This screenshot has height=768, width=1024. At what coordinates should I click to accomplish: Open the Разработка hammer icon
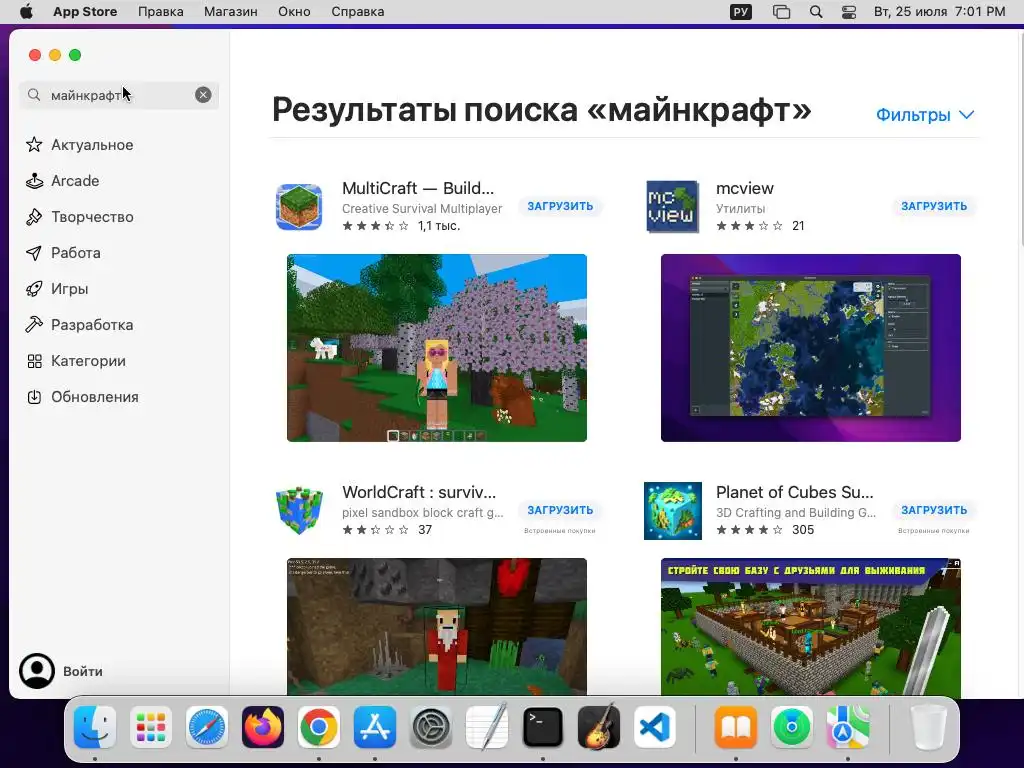pyautogui.click(x=34, y=325)
